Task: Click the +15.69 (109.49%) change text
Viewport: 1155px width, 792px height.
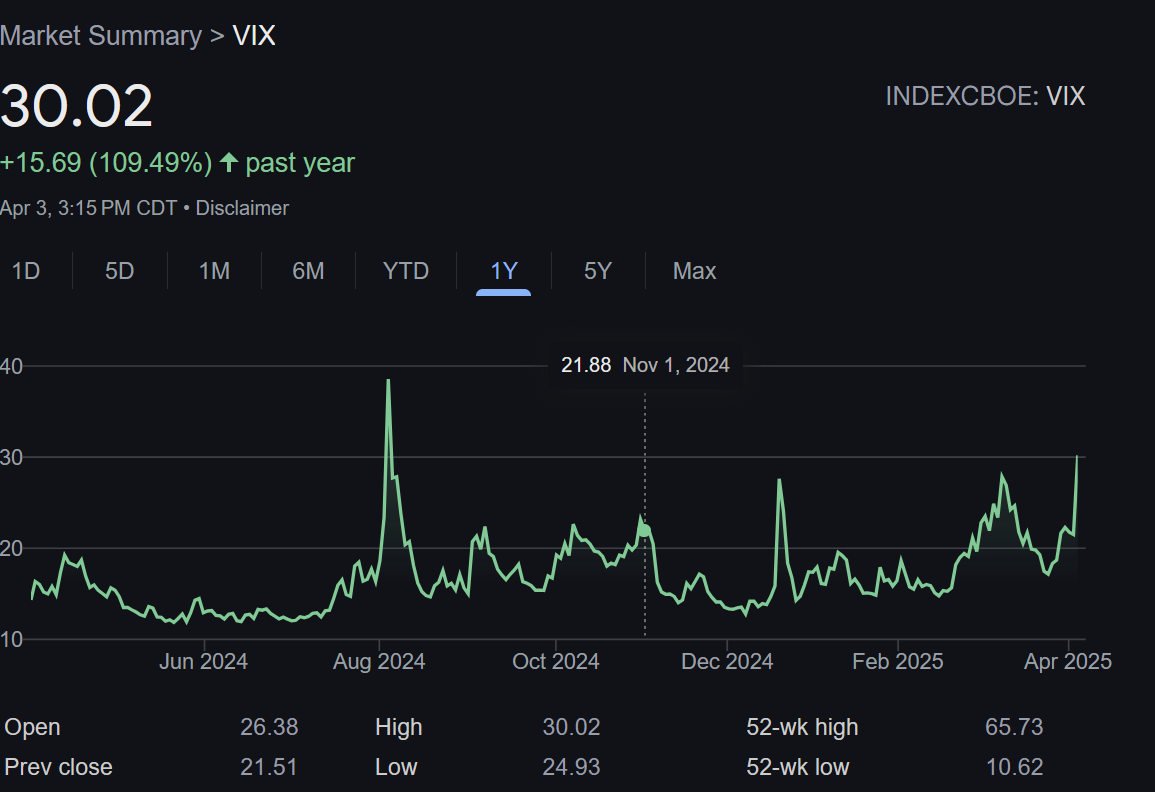Action: [x=106, y=163]
